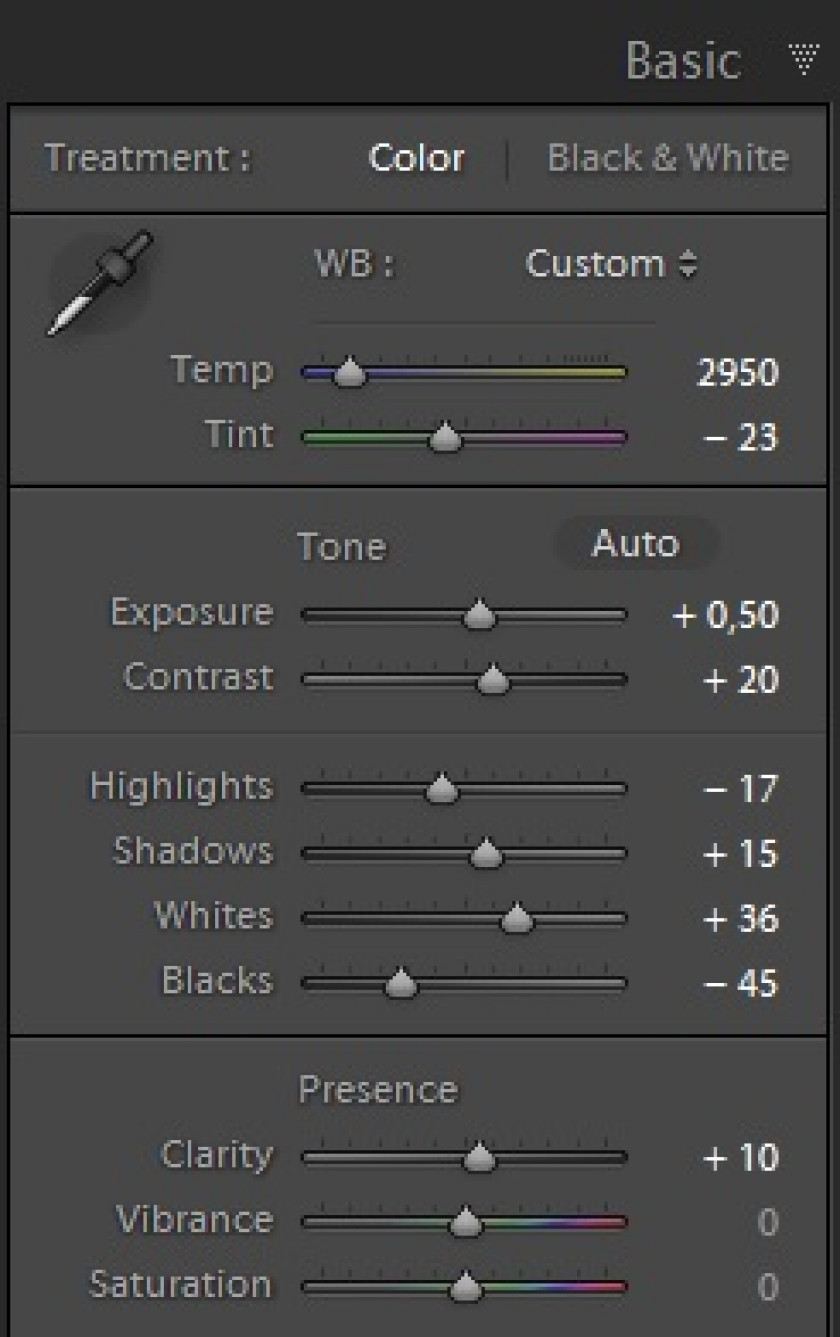Click the Exposure value +0,50 field

coord(725,615)
